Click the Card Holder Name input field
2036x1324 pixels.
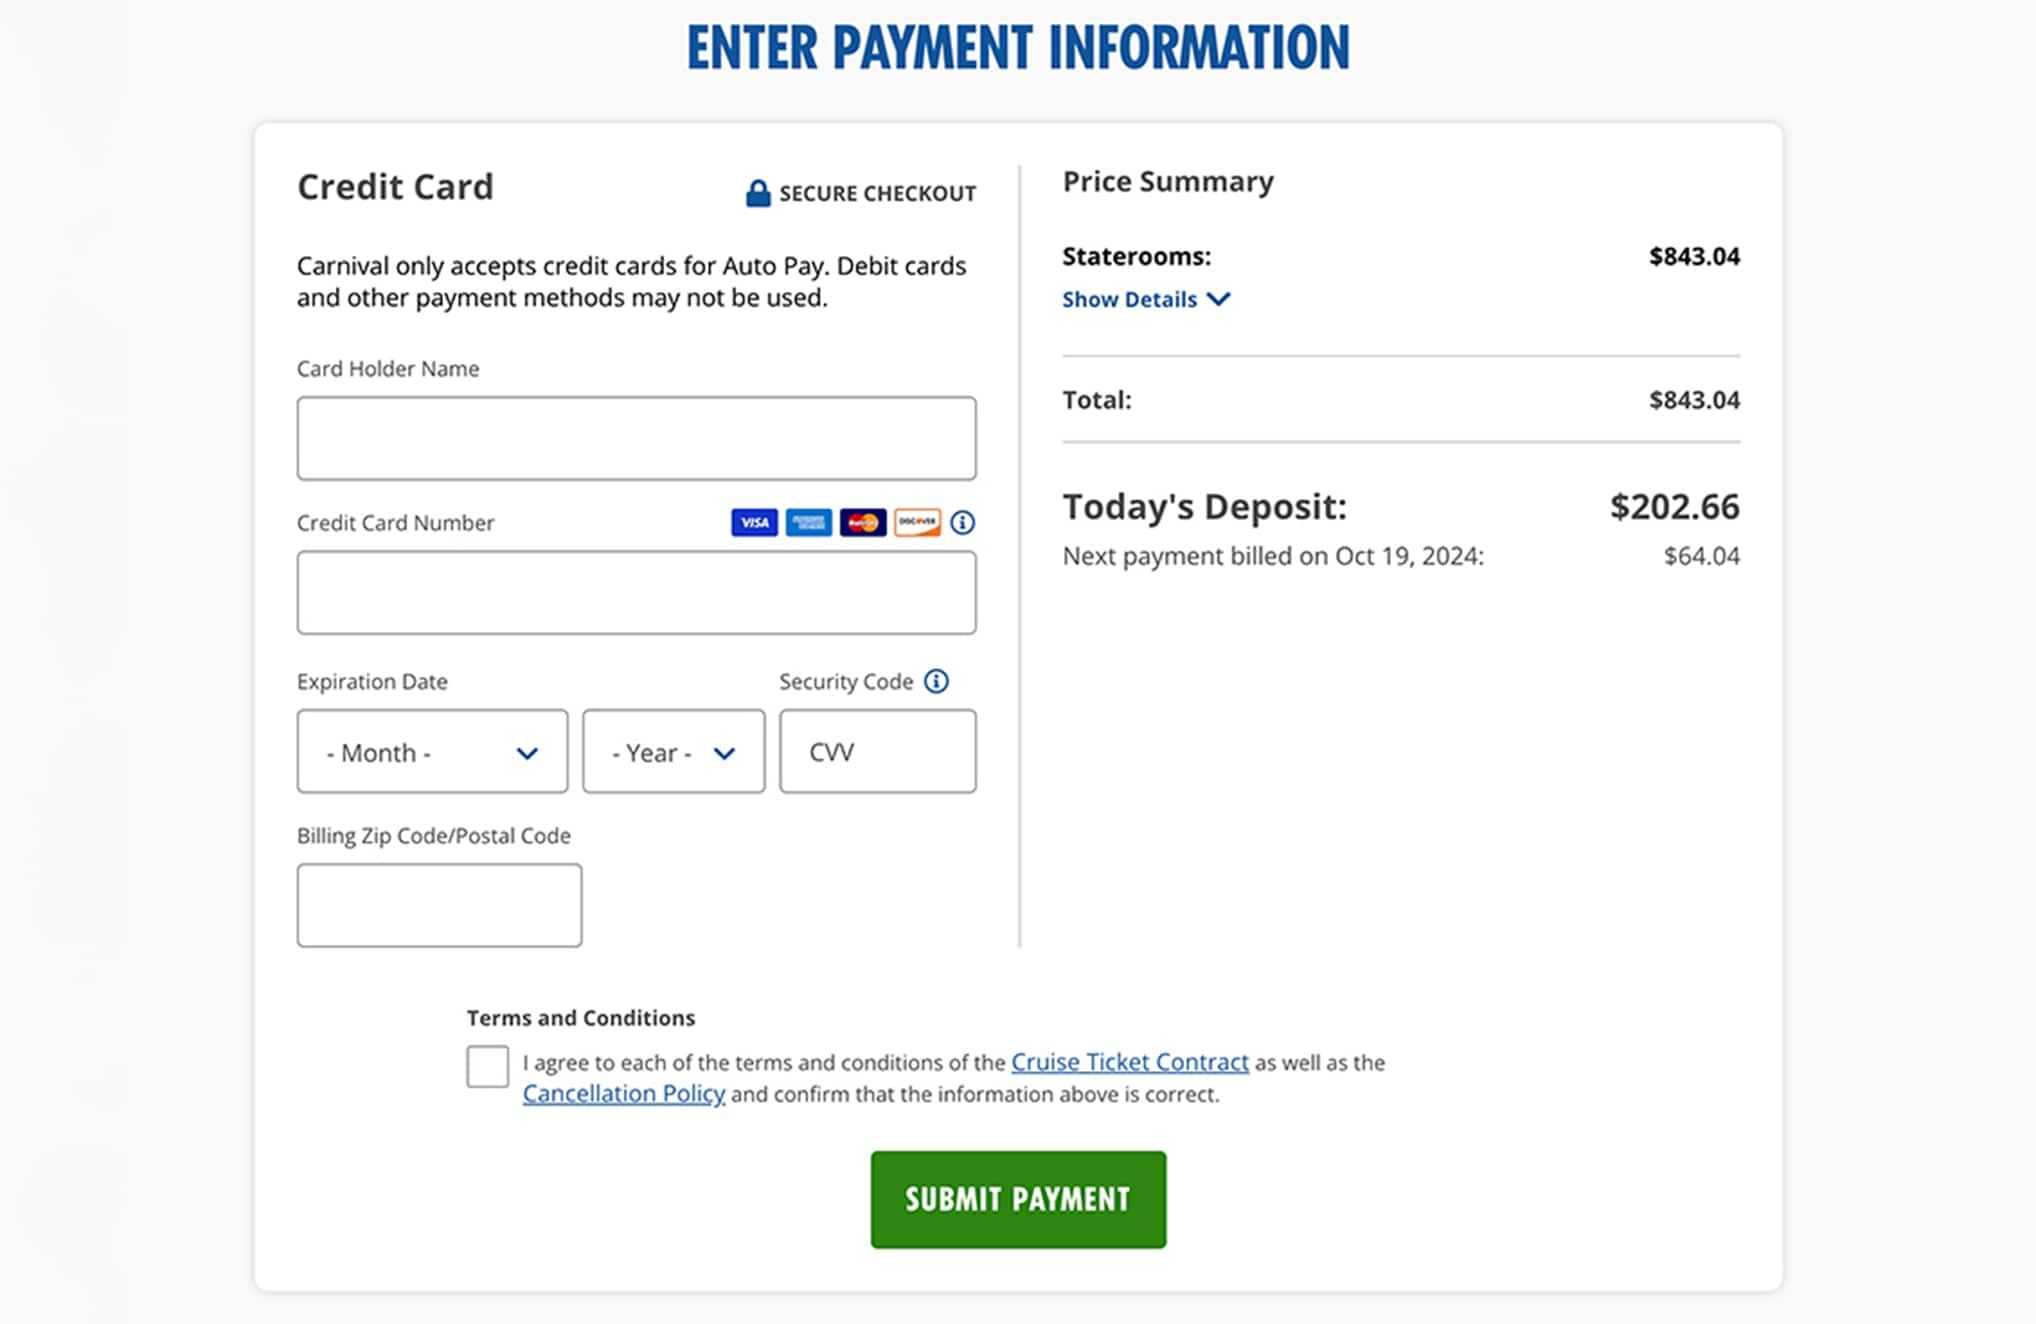pyautogui.click(x=637, y=436)
